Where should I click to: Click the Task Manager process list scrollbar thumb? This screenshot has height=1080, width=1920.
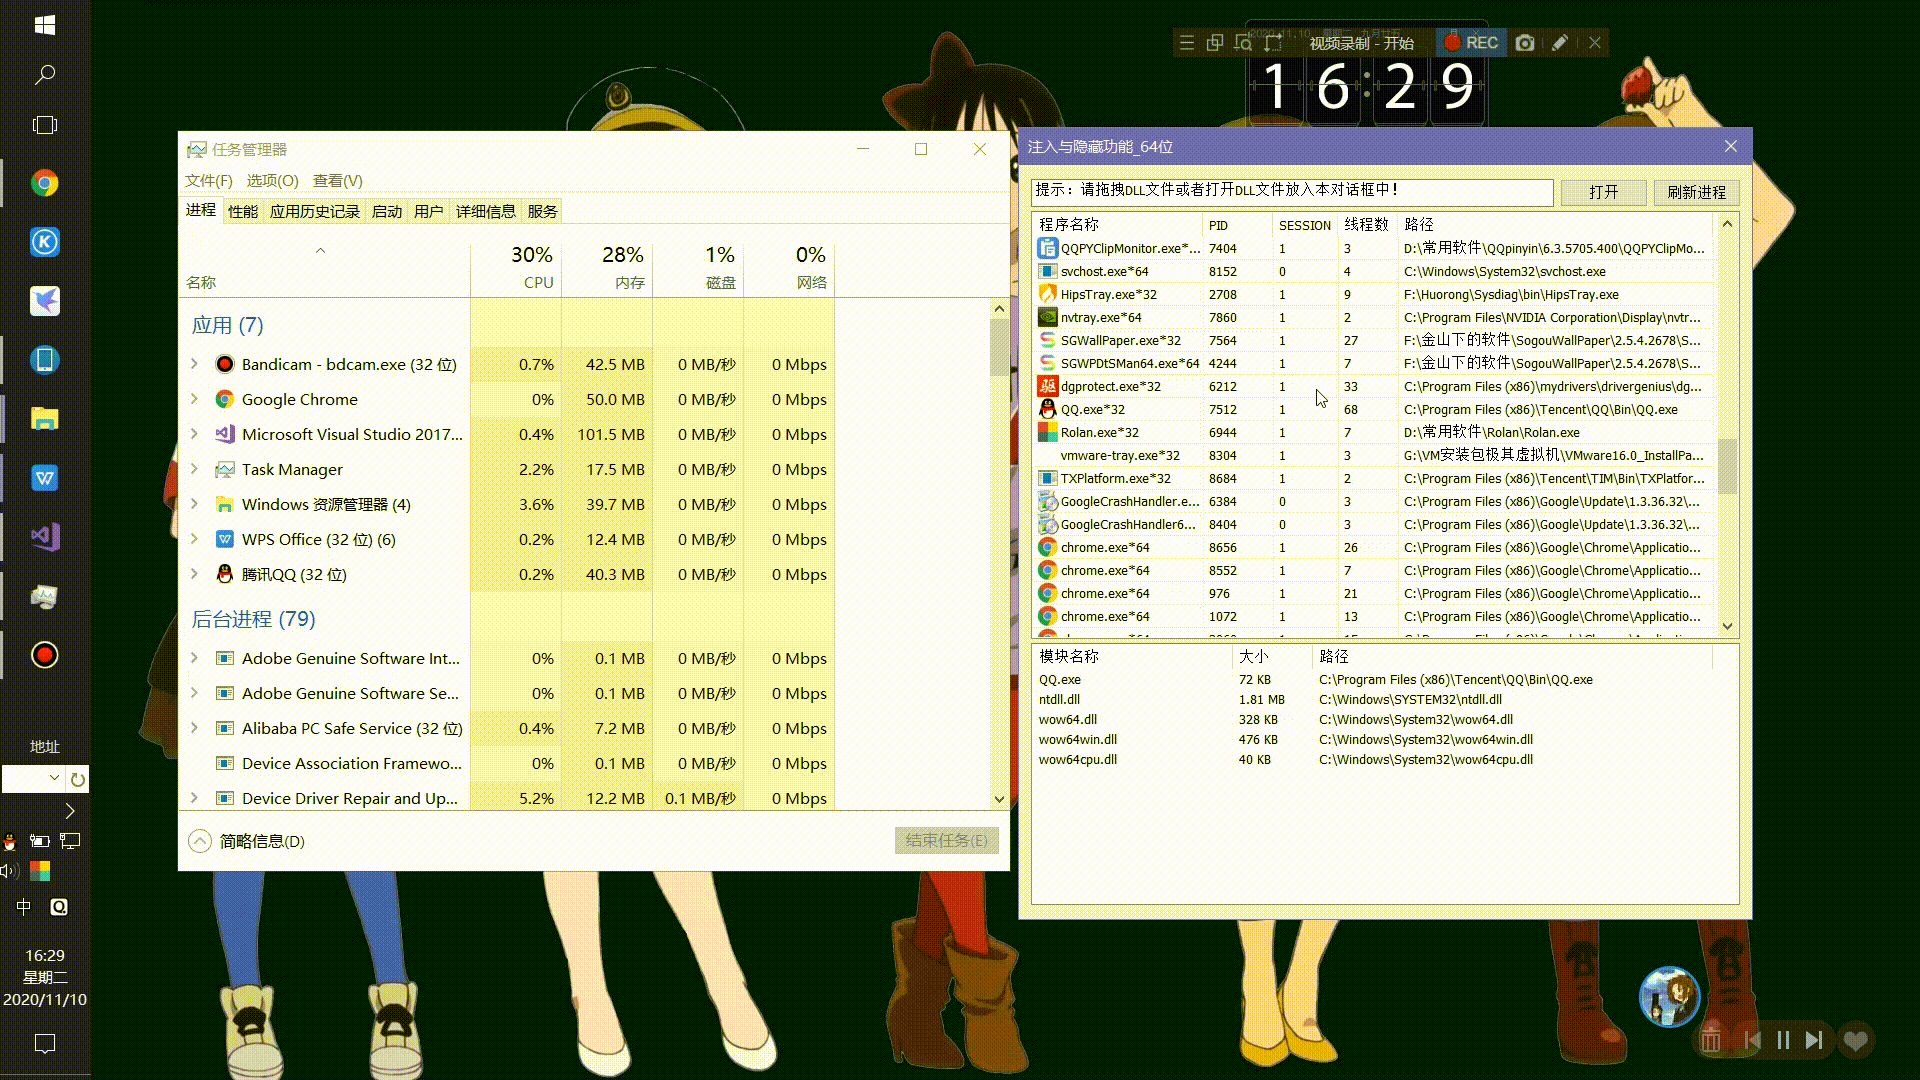click(999, 347)
